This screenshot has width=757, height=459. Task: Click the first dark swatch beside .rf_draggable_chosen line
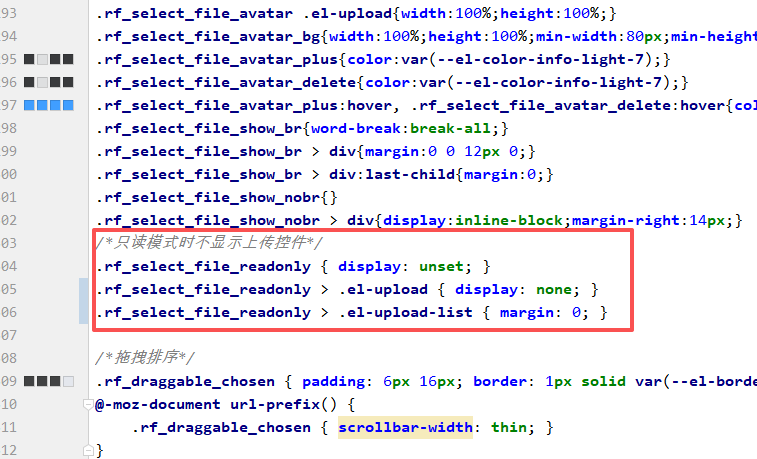coord(29,381)
